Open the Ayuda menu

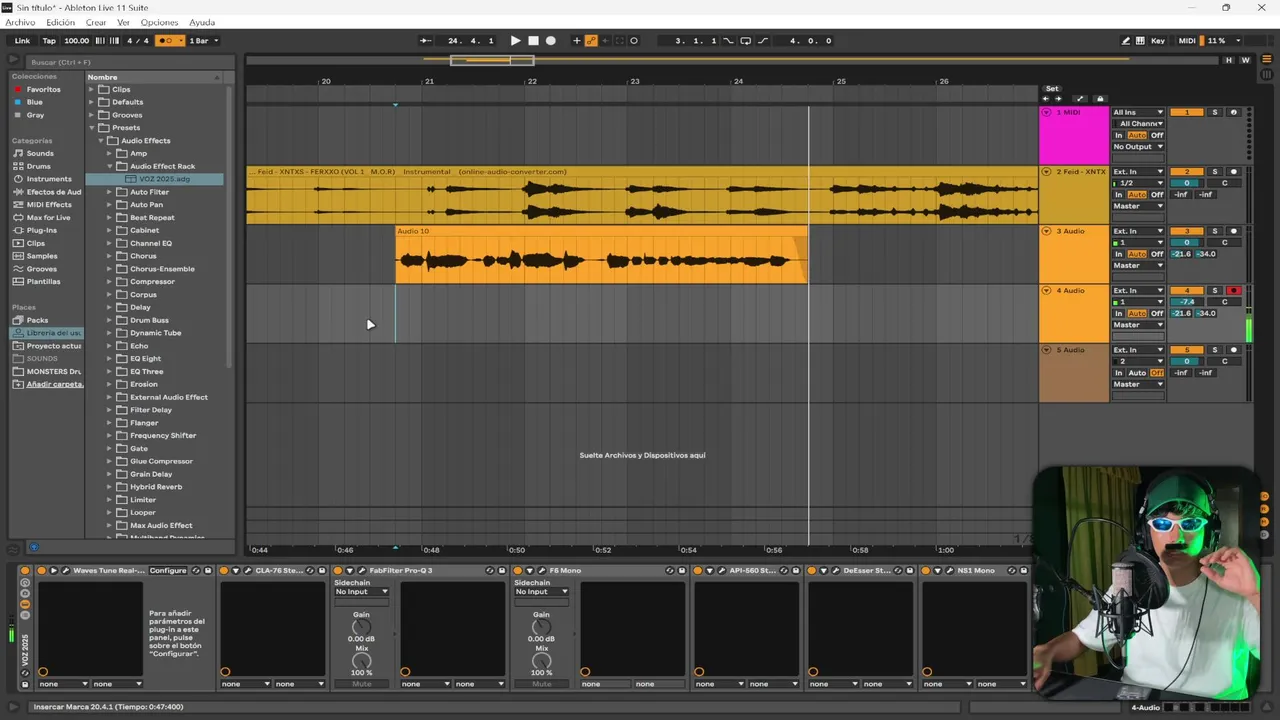click(x=202, y=22)
